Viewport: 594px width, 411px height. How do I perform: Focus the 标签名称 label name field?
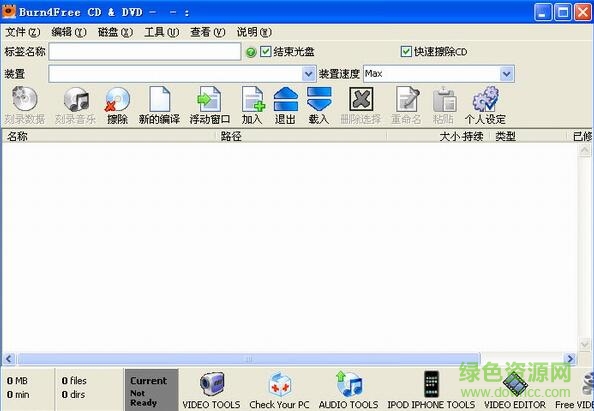145,52
